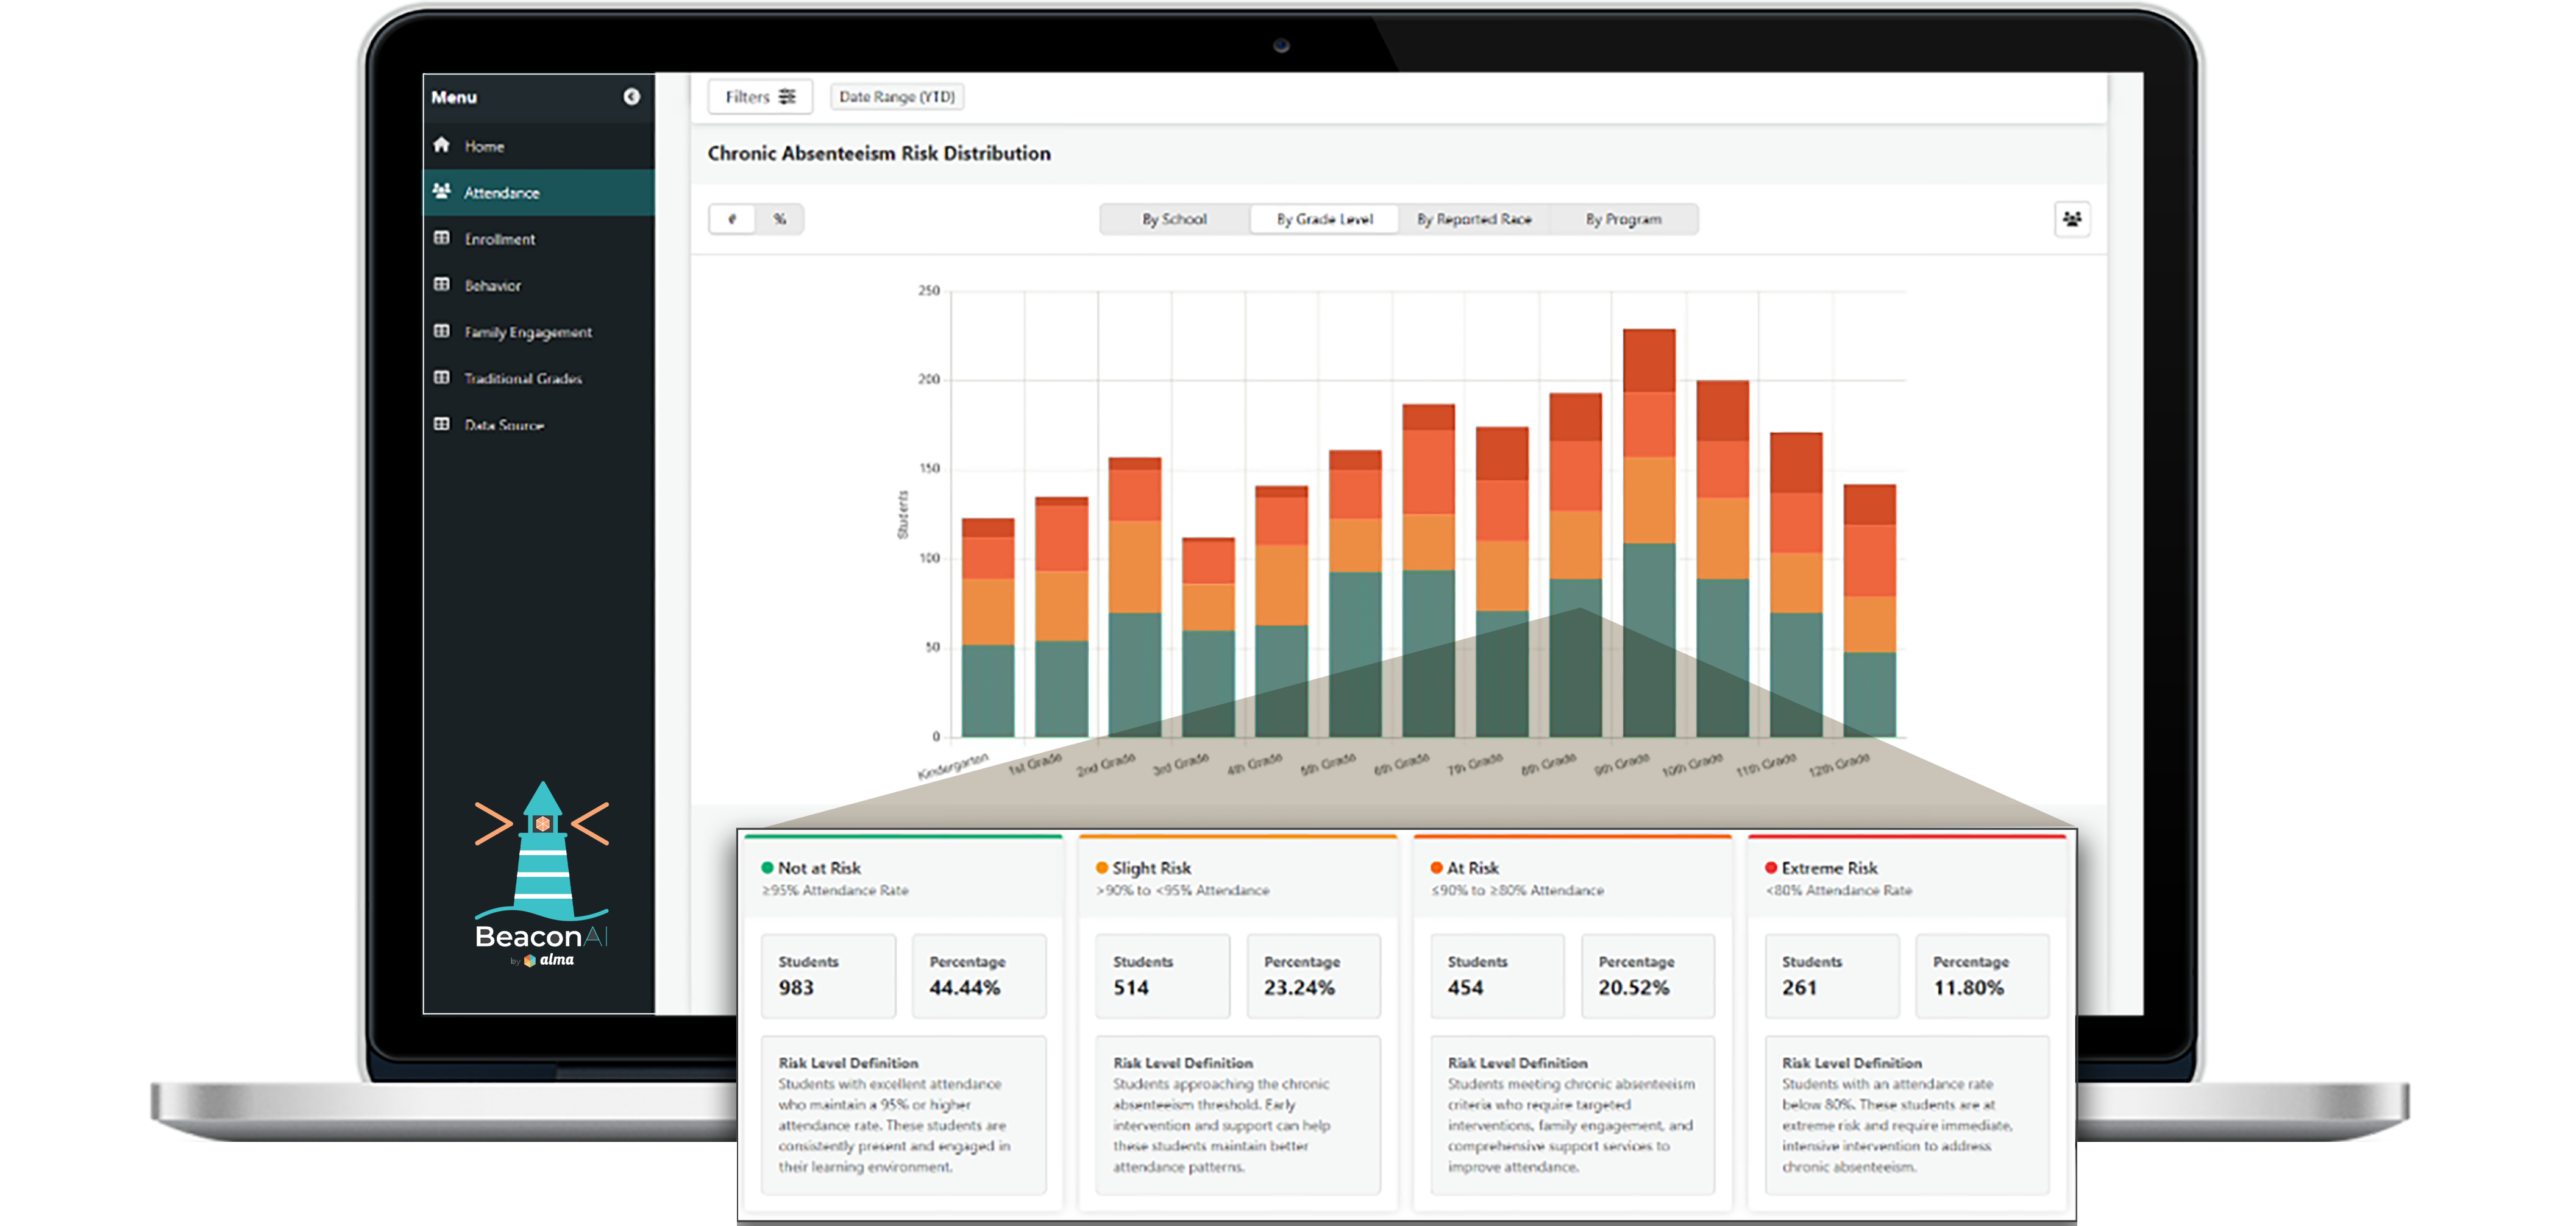This screenshot has height=1226, width=2560.
Task: Open Data Source via its icon
Action: pyautogui.click(x=441, y=425)
